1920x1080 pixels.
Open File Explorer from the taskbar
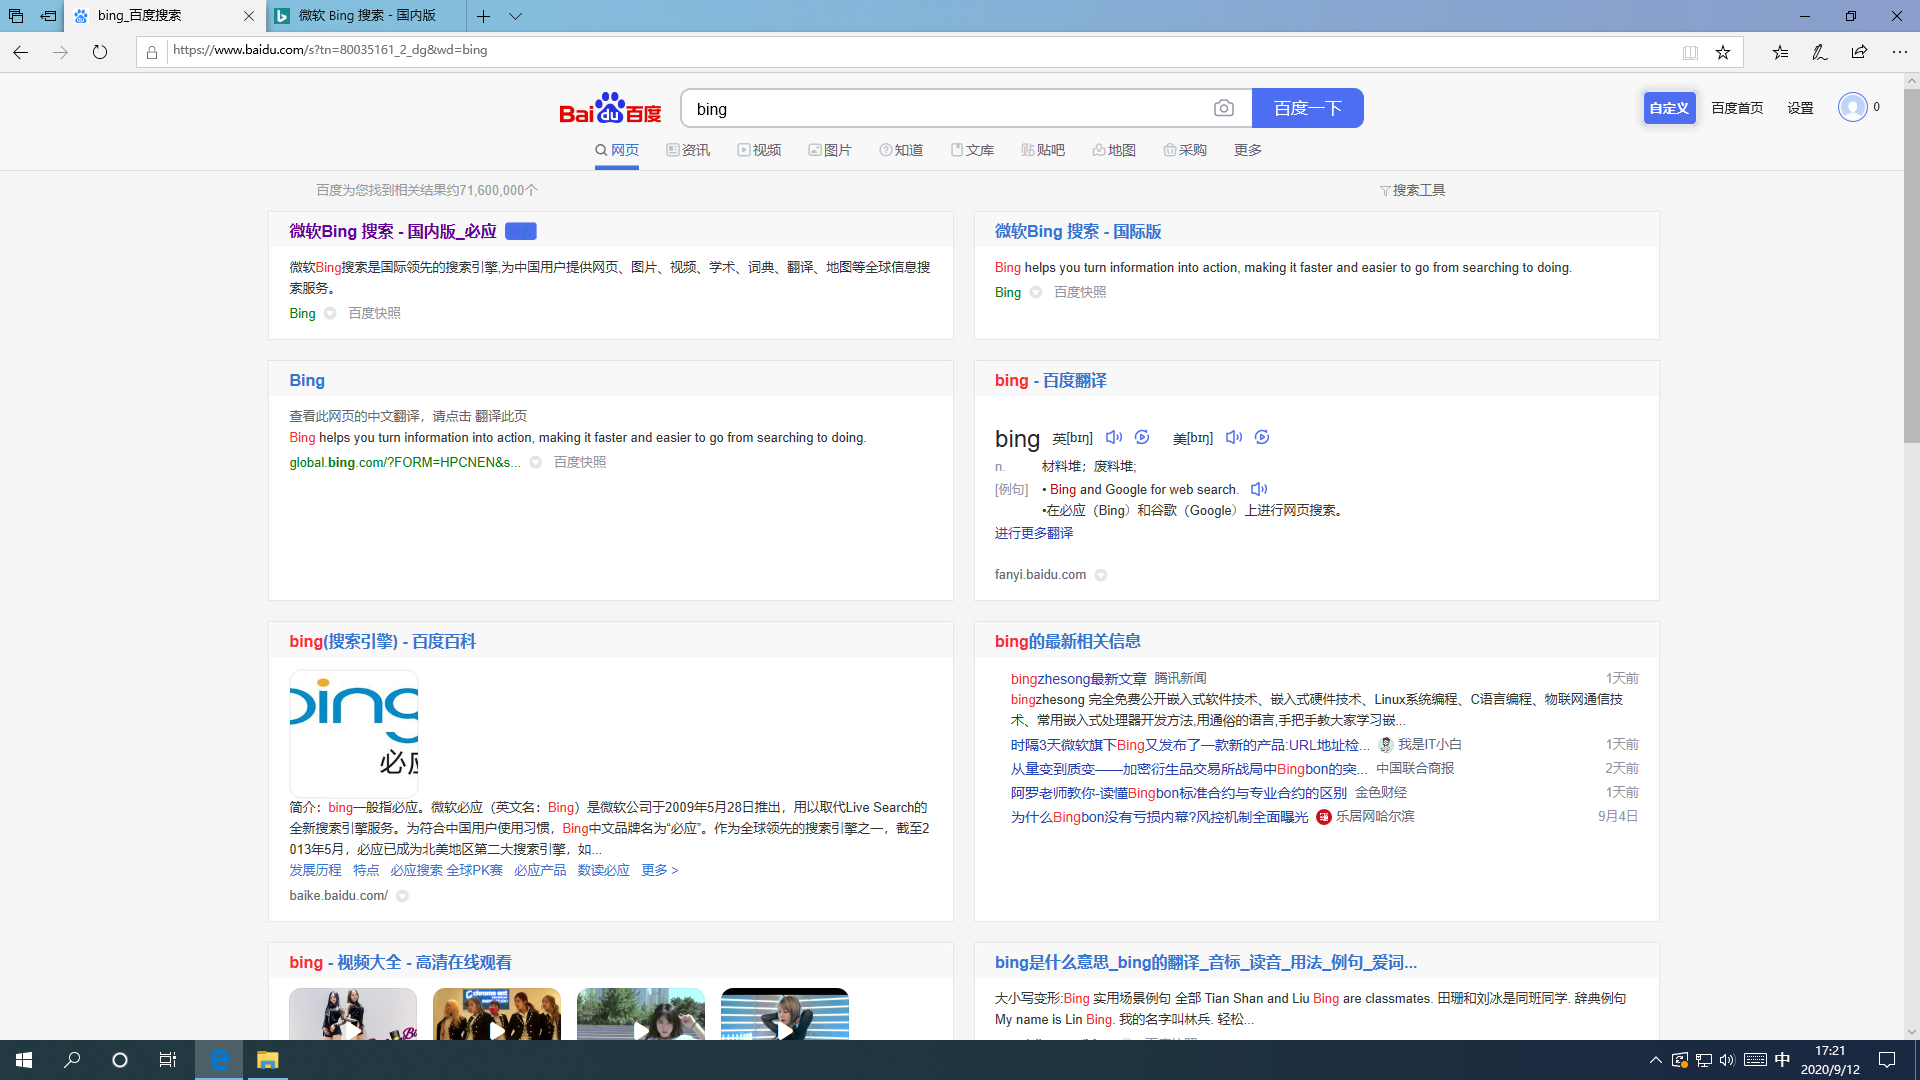pyautogui.click(x=266, y=1059)
